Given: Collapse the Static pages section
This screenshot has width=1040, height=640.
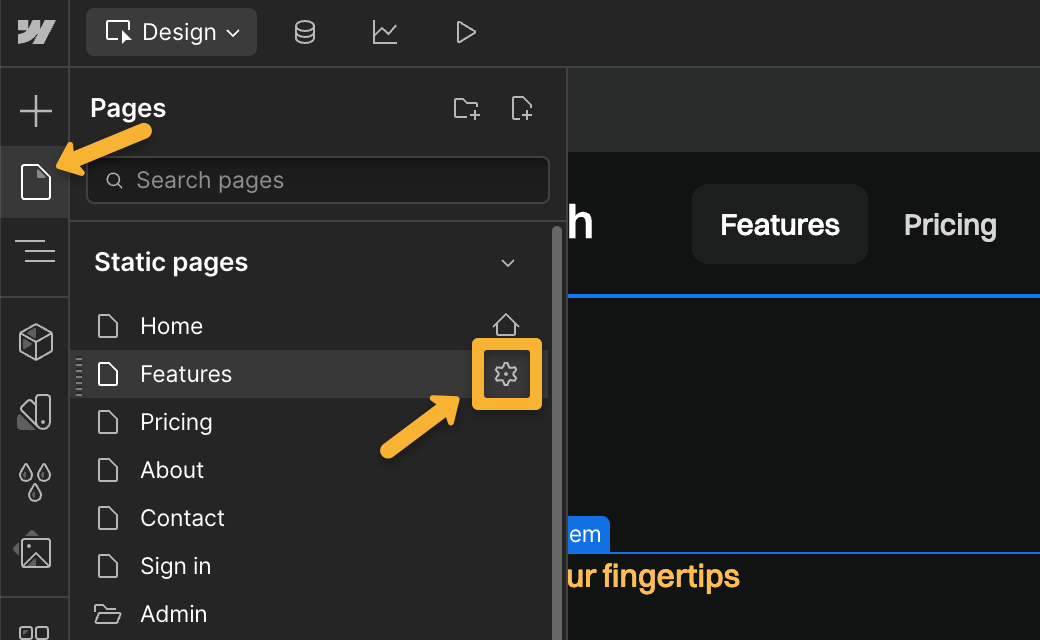Looking at the screenshot, I should pyautogui.click(x=508, y=263).
